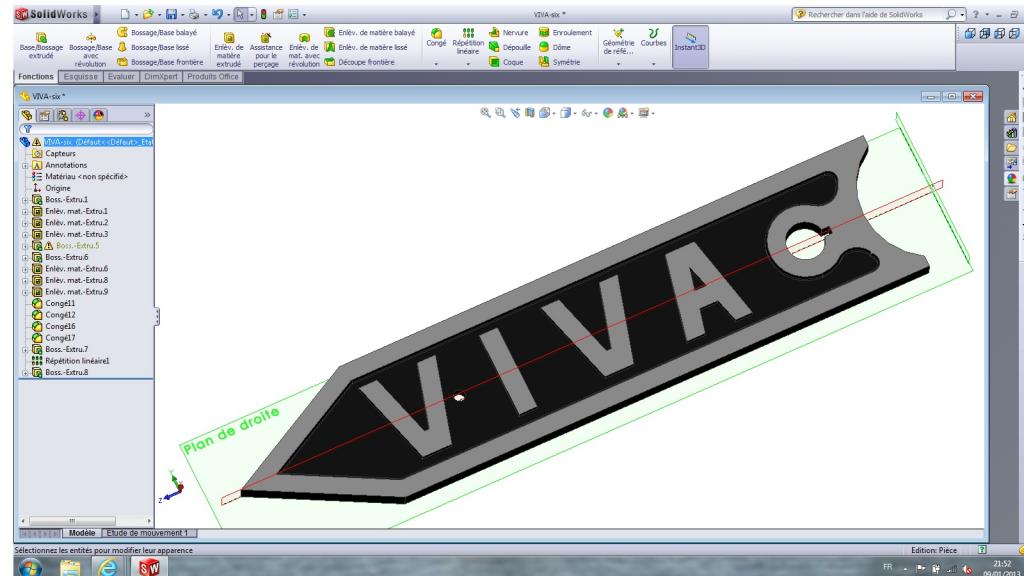Switch to Esquisse tab

(x=81, y=76)
